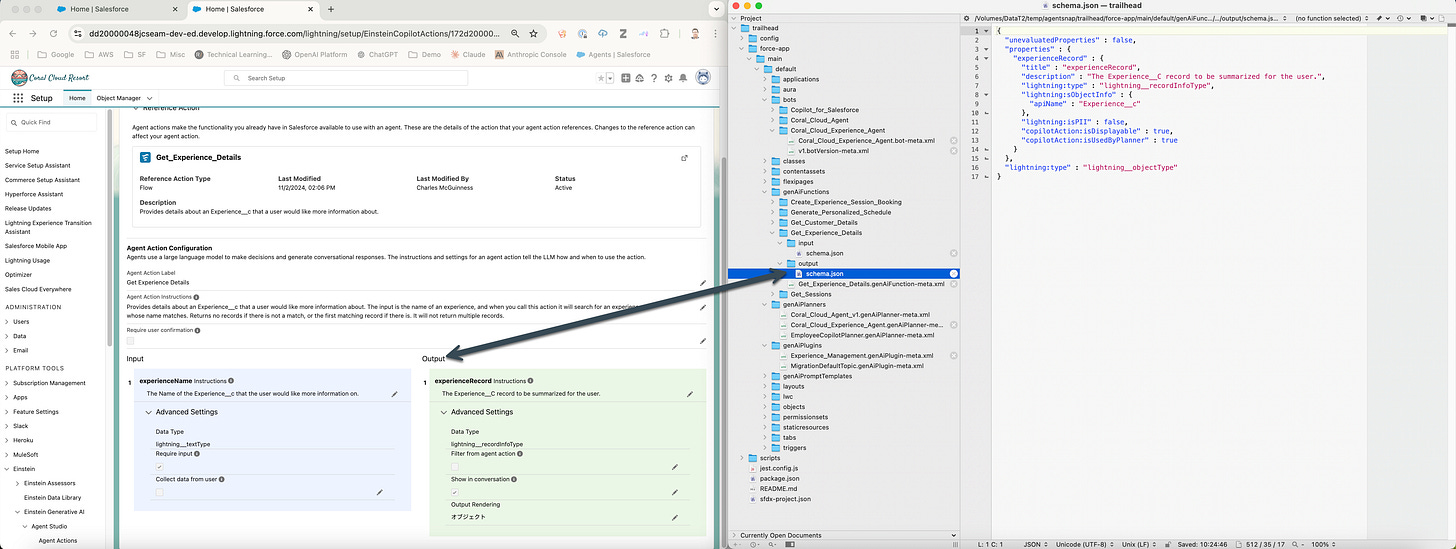Click the Chrome address bar URL
This screenshot has height=549, width=1456.
coord(294,33)
